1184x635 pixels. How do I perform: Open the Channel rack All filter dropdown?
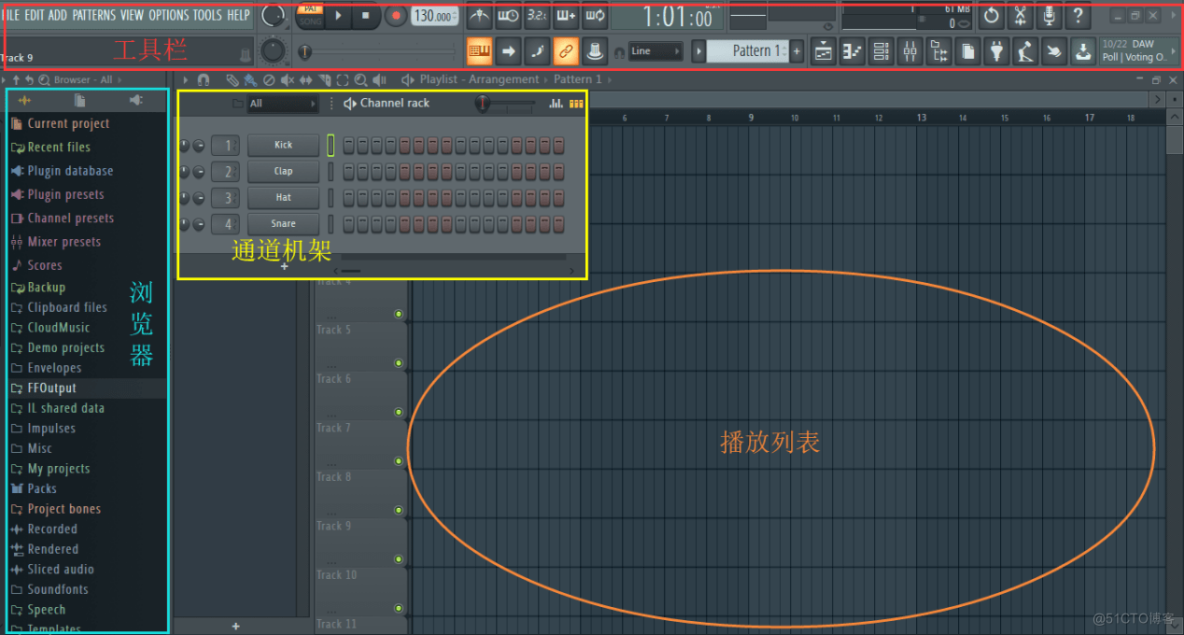(283, 104)
